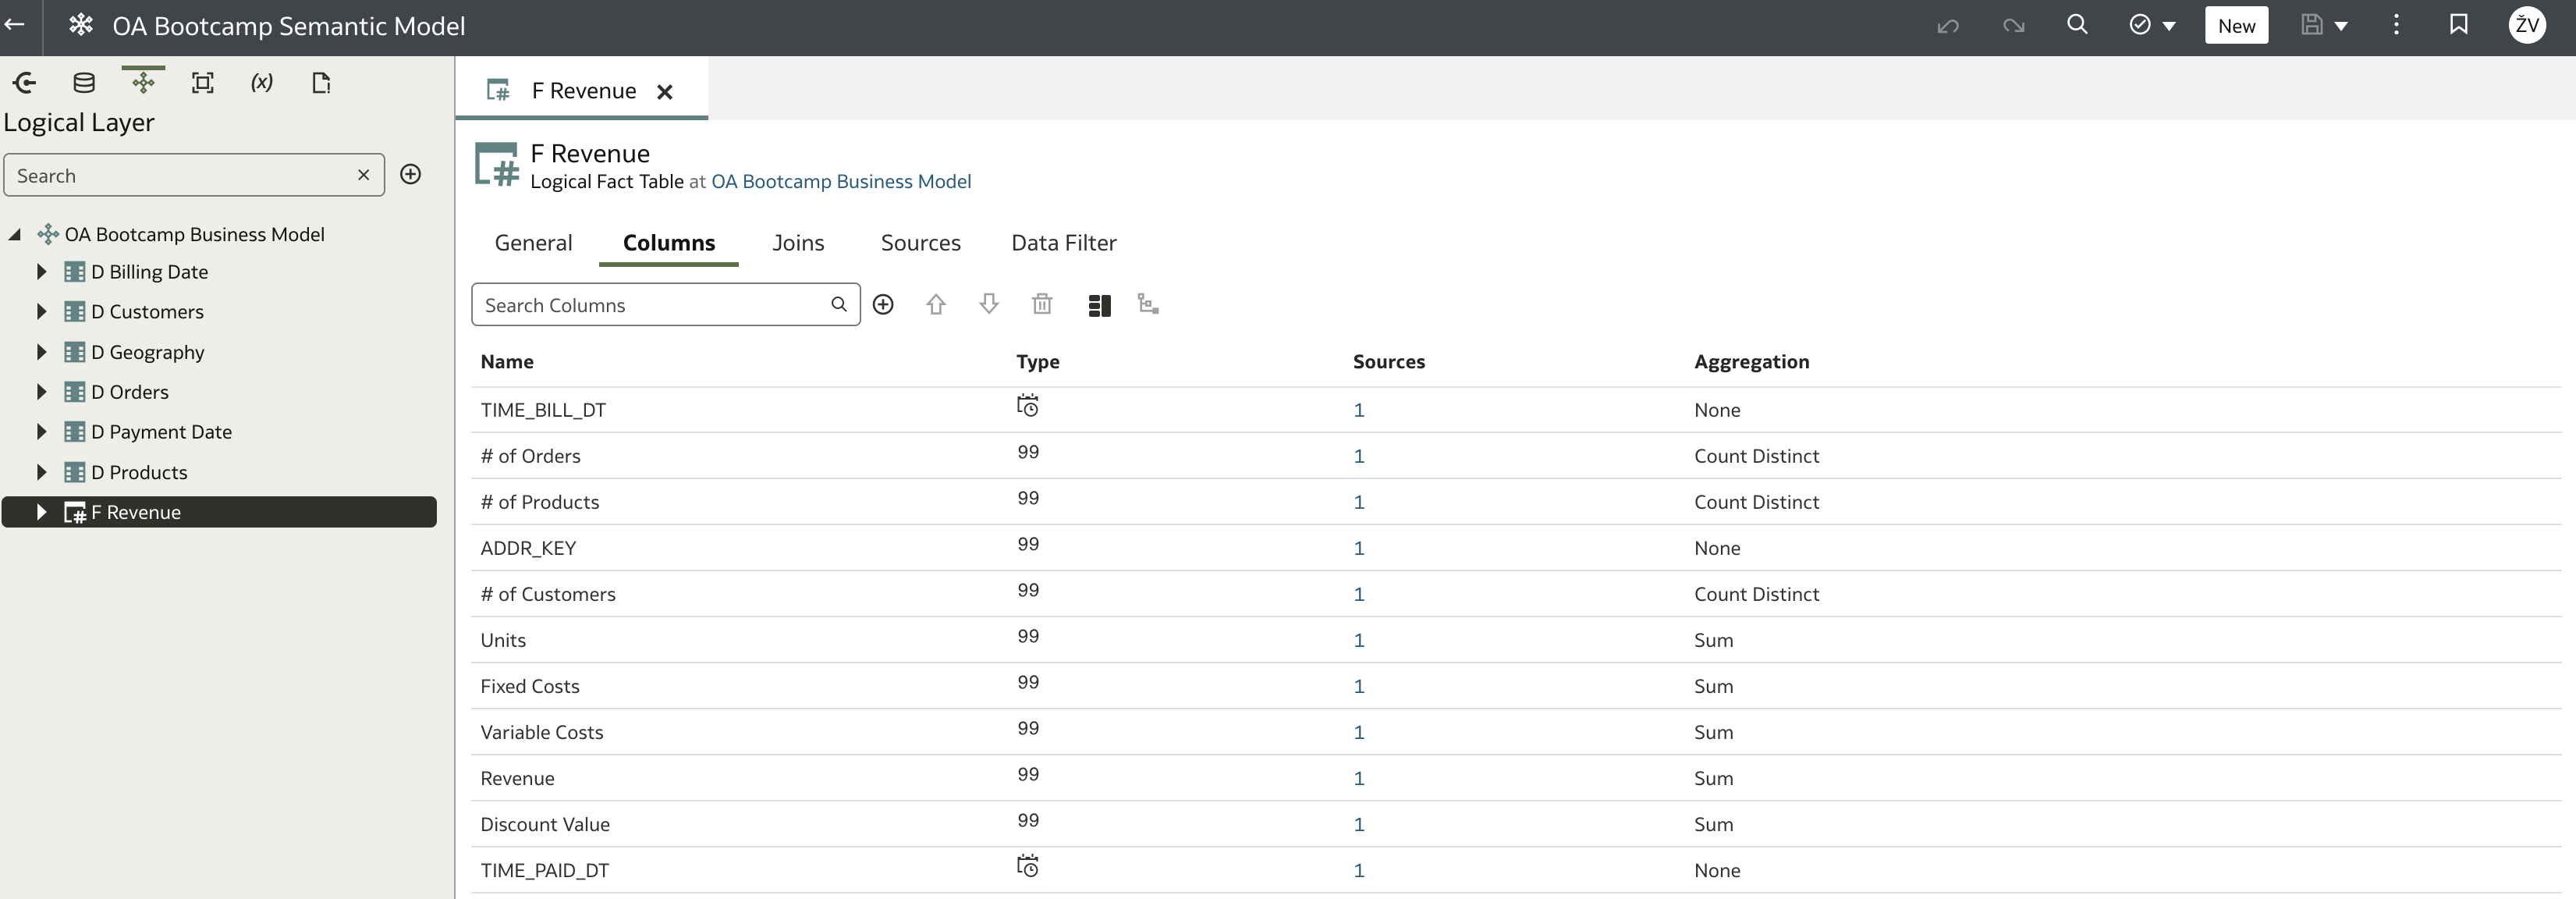
Task: Select the '# of Products' column name
Action: [539, 502]
